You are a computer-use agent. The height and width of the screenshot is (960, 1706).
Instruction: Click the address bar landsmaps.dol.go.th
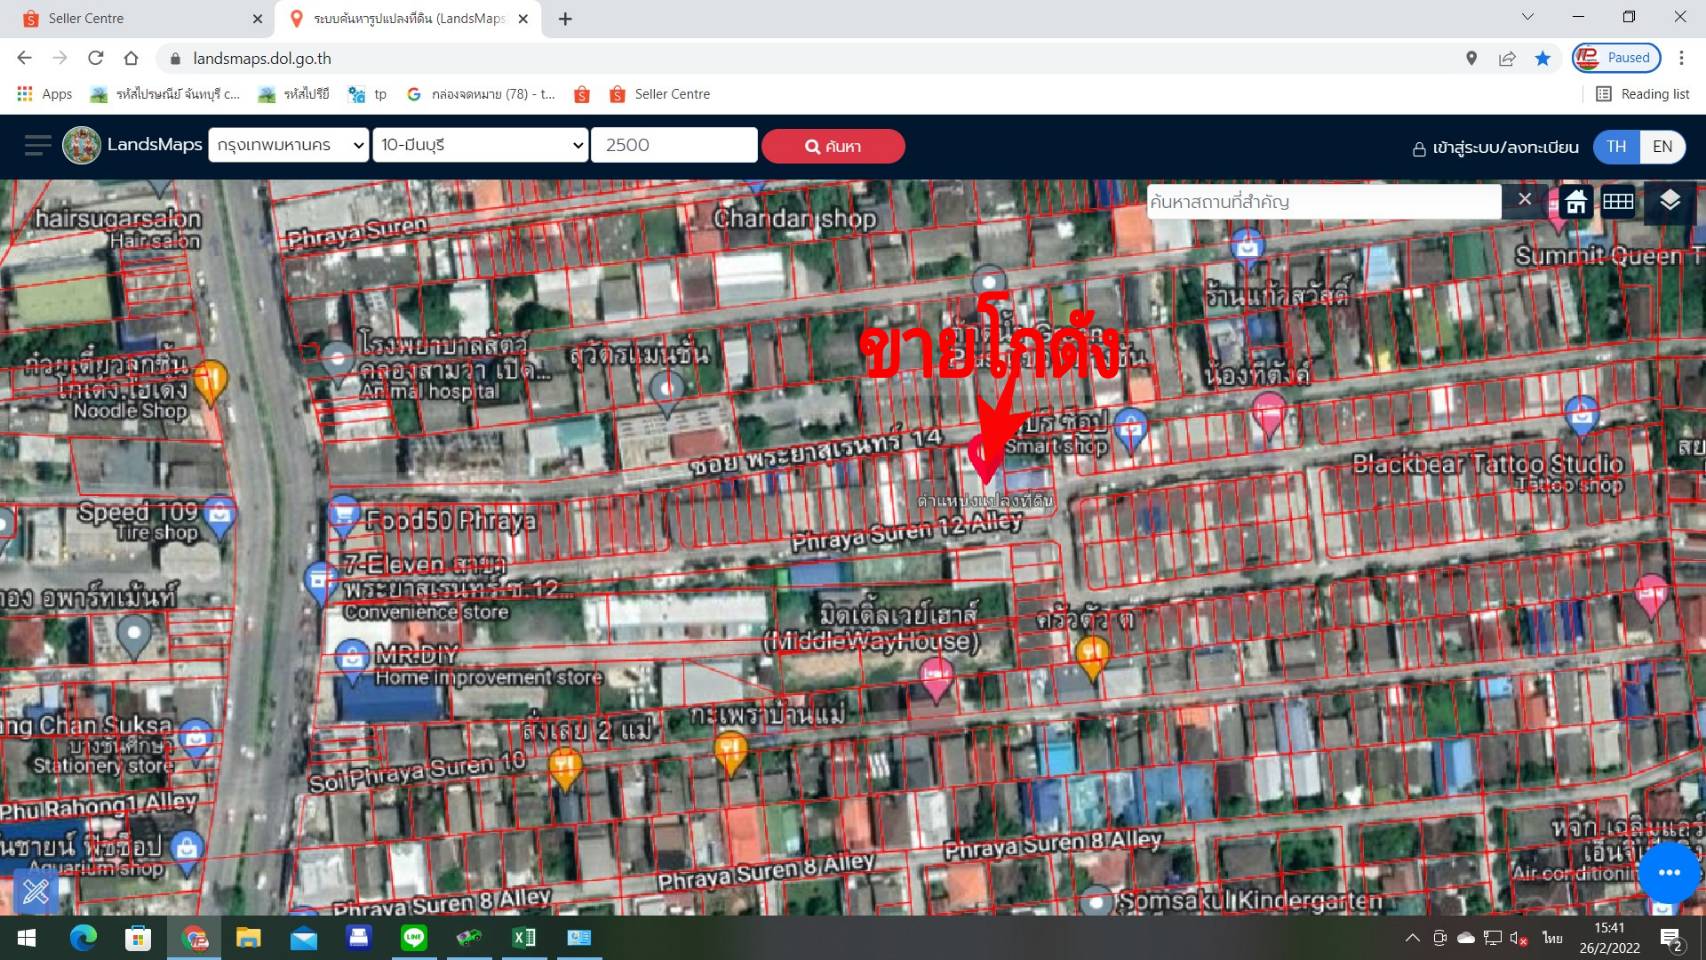tap(262, 58)
